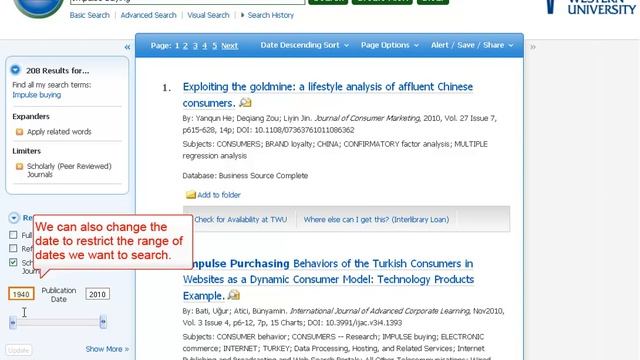Uncheck Scholarly Journals checkbox
Viewport: 640px width, 360px height.
pos(13,262)
